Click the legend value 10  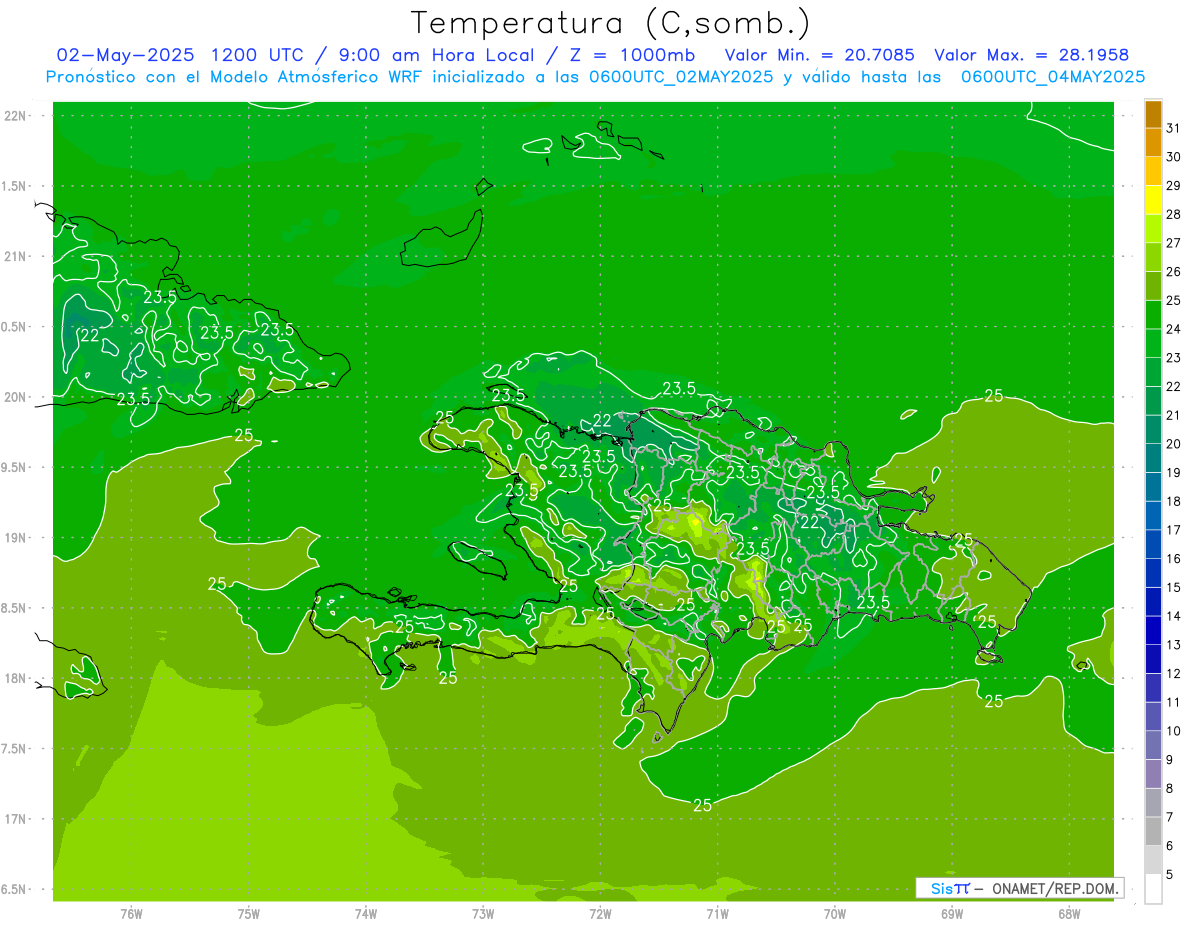1174,731
